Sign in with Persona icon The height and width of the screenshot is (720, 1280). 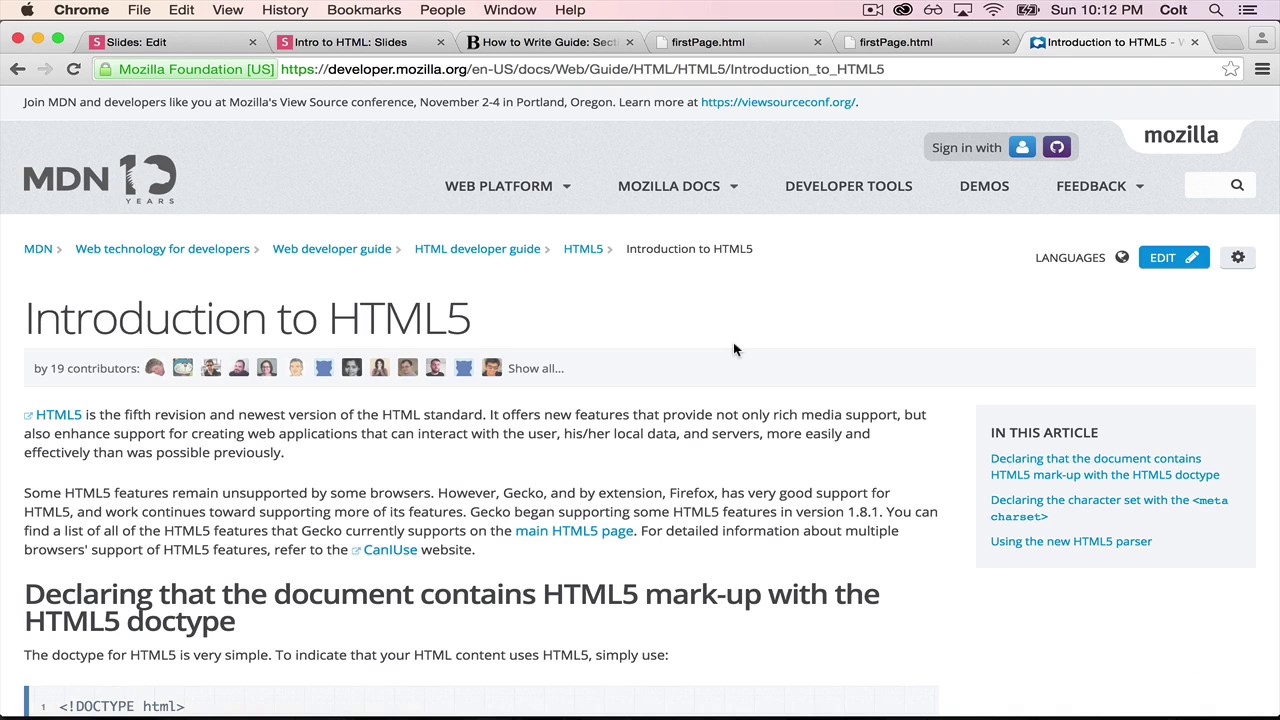(x=1022, y=147)
